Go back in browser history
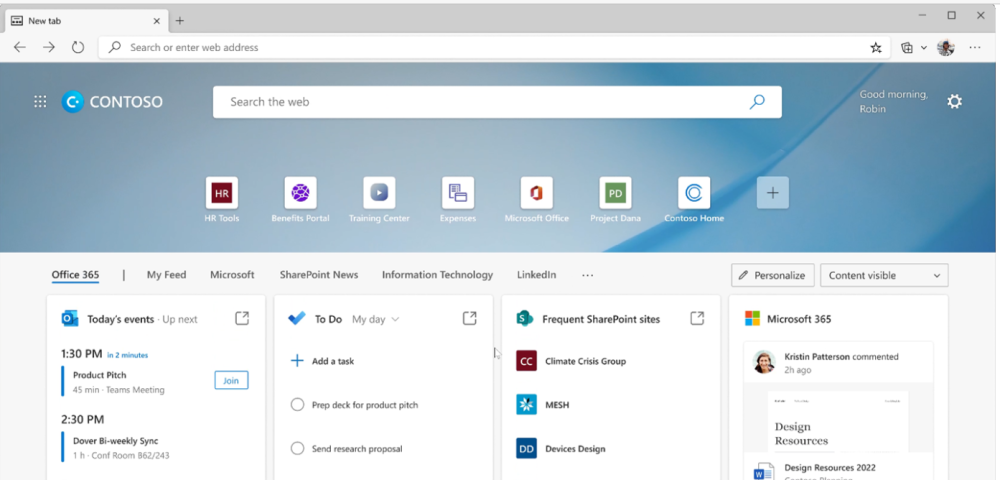This screenshot has width=1000, height=480. pos(20,47)
